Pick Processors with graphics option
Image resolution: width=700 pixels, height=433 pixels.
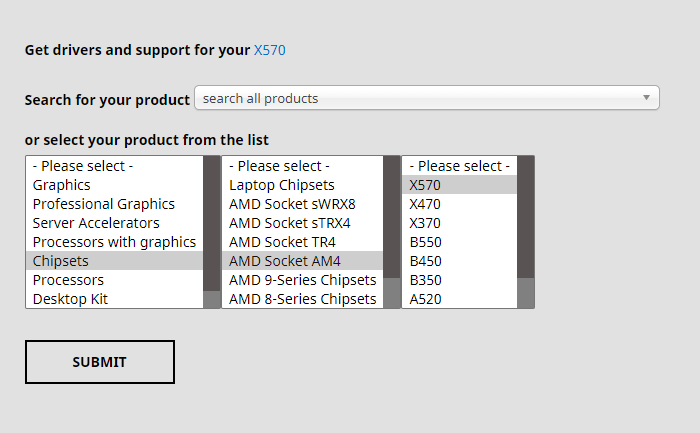tap(114, 242)
